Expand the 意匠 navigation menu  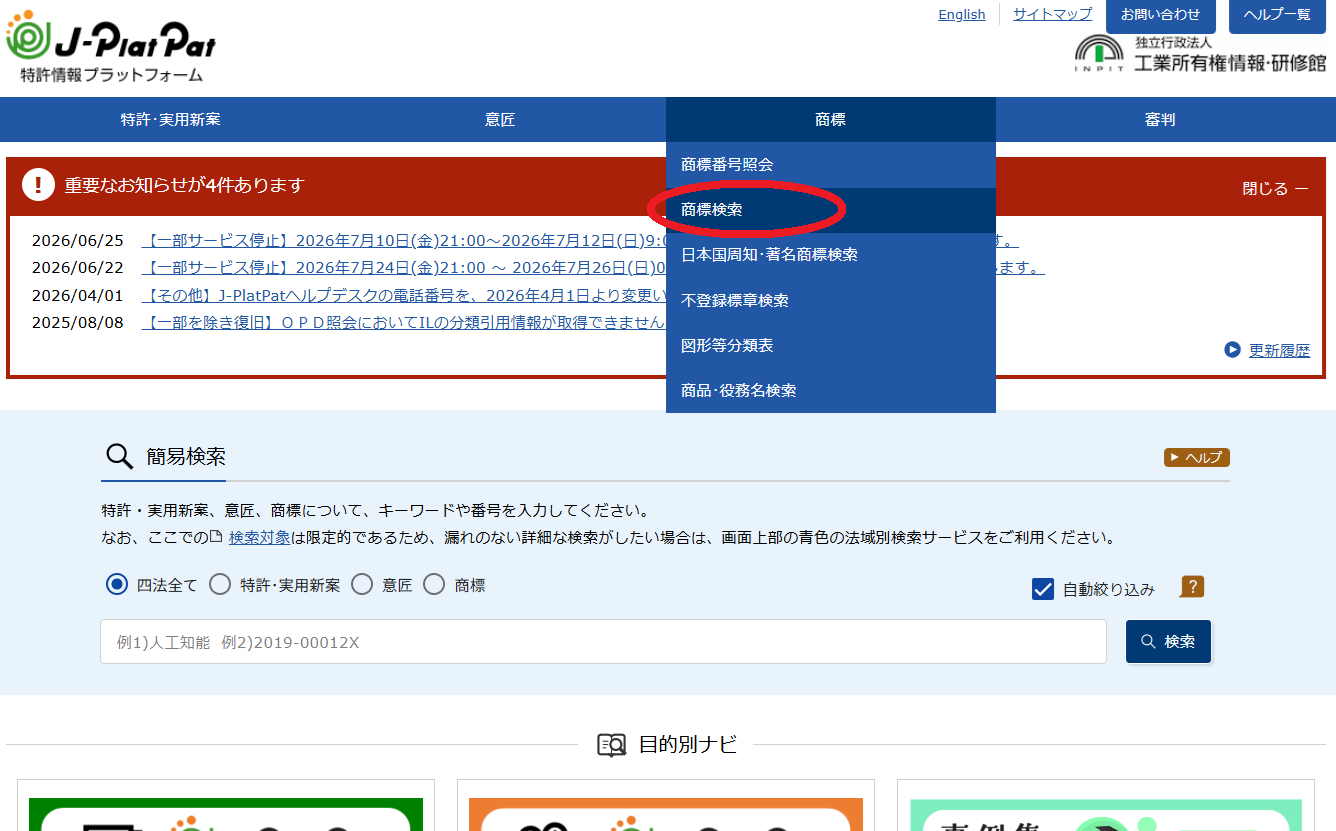pyautogui.click(x=500, y=120)
